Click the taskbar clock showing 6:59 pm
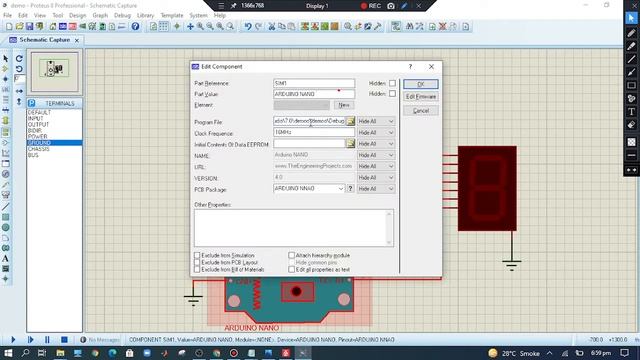Image resolution: width=640 pixels, height=360 pixels. tap(600, 353)
